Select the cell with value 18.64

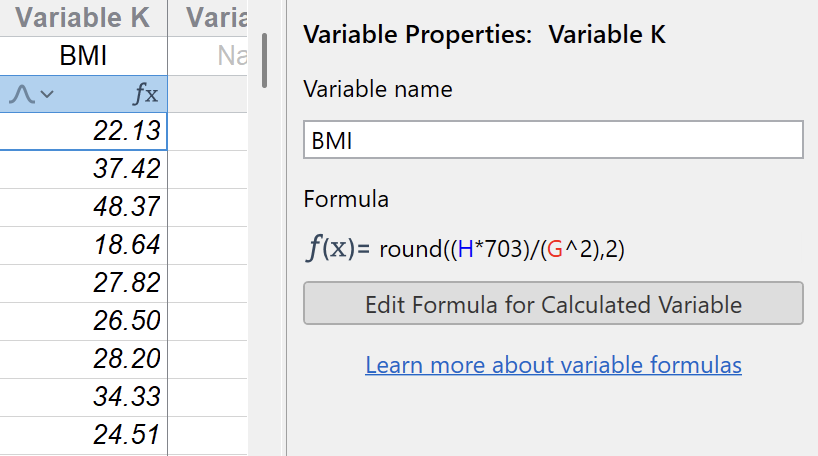click(x=83, y=245)
